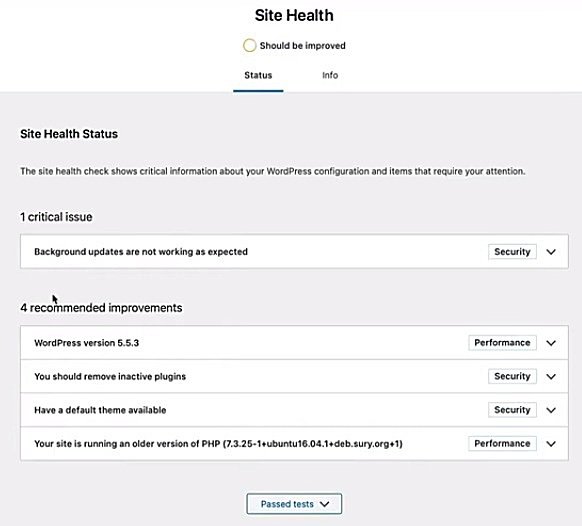Open the Passed tests button
The width and height of the screenshot is (582, 526).
tap(294, 504)
